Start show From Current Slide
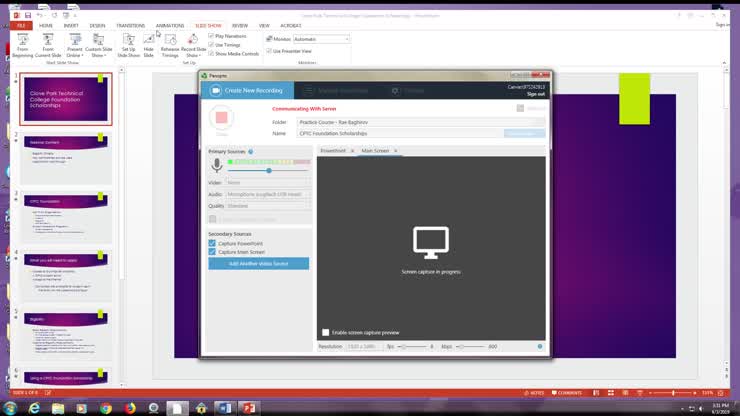 49,43
